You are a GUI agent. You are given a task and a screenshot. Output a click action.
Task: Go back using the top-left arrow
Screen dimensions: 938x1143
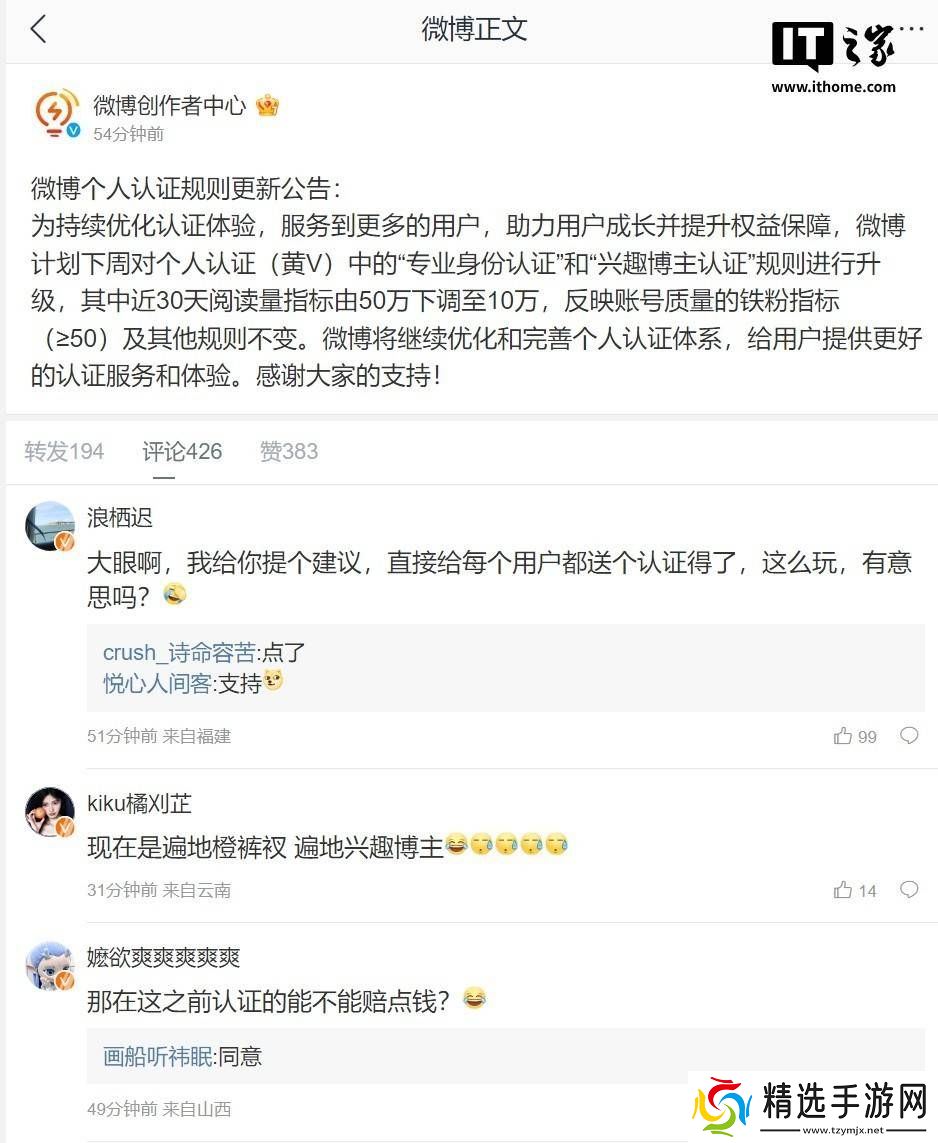click(x=38, y=29)
